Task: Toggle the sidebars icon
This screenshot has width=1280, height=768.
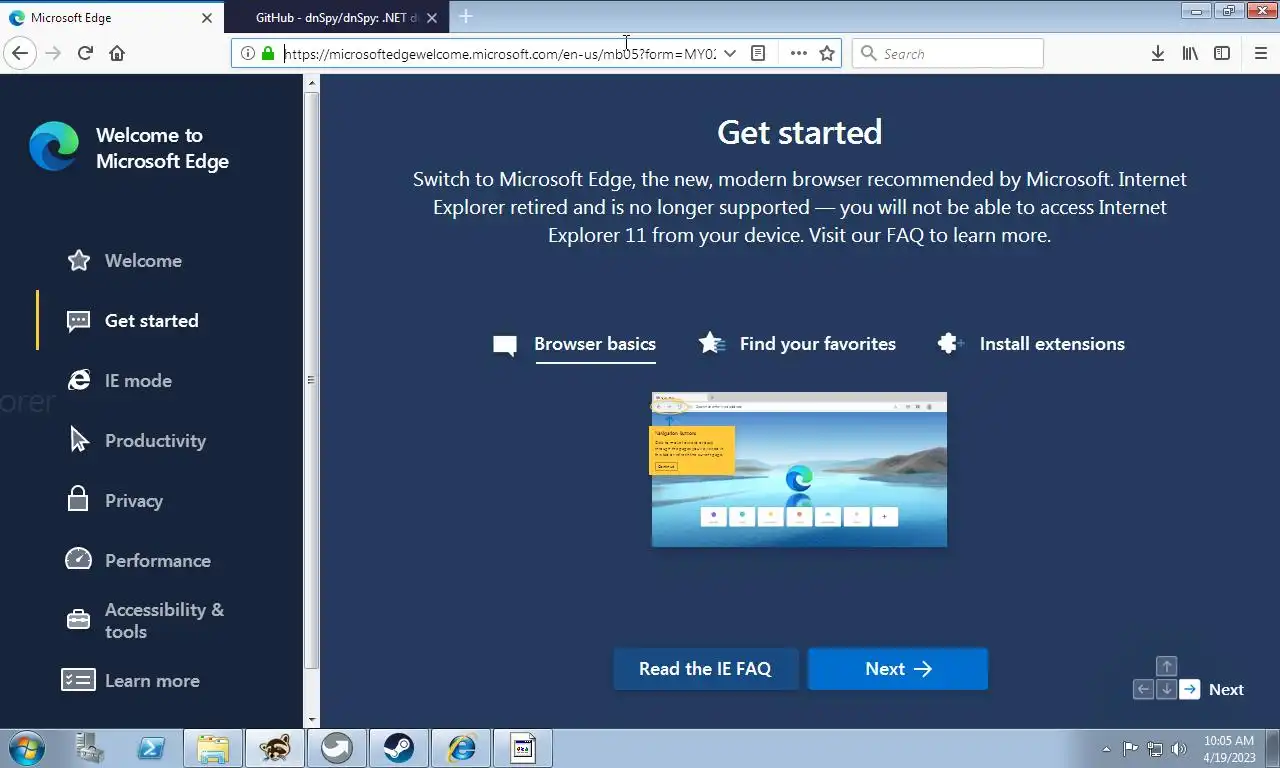Action: click(x=1222, y=54)
